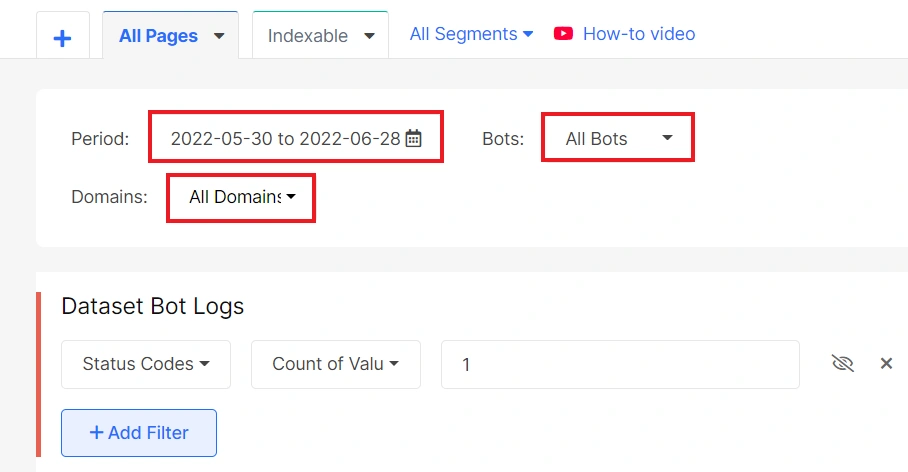Open the All Segments dropdown

[471, 34]
